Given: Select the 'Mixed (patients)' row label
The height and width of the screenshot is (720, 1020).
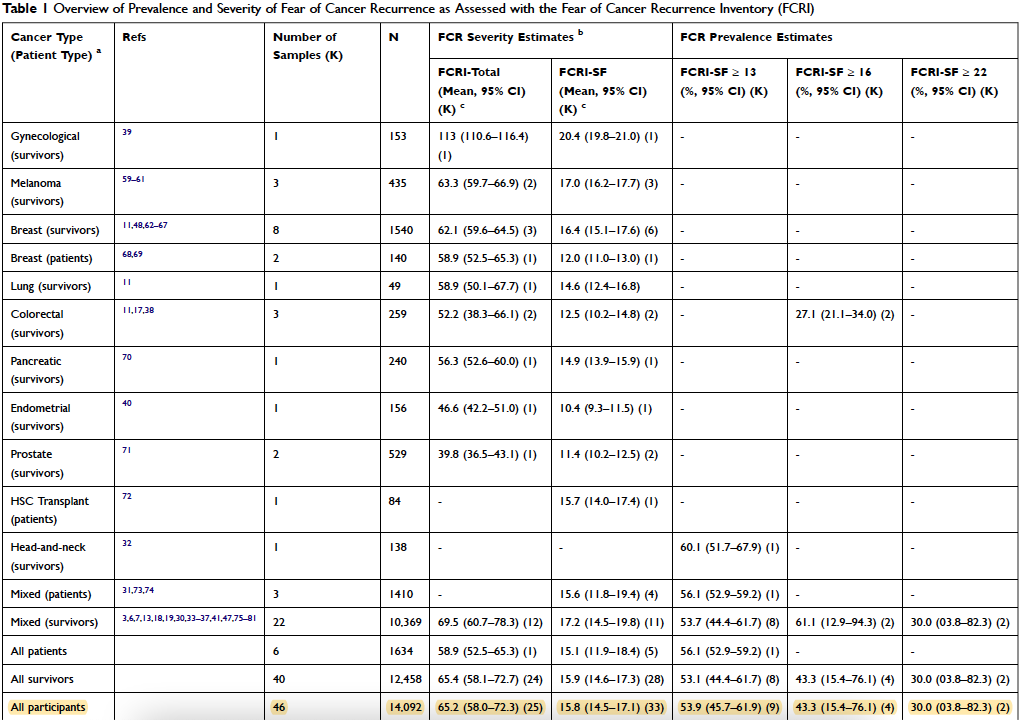Looking at the screenshot, I should click(51, 594).
